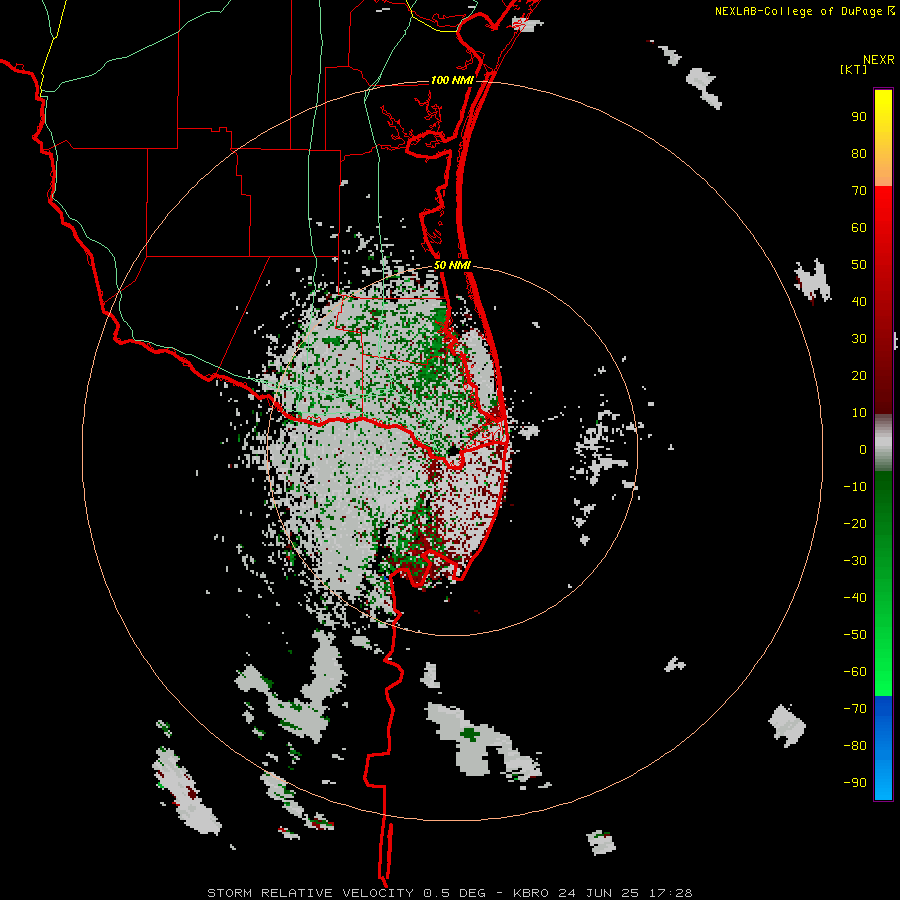Click the "100 NMI" range ring label
The width and height of the screenshot is (900, 900).
[452, 80]
